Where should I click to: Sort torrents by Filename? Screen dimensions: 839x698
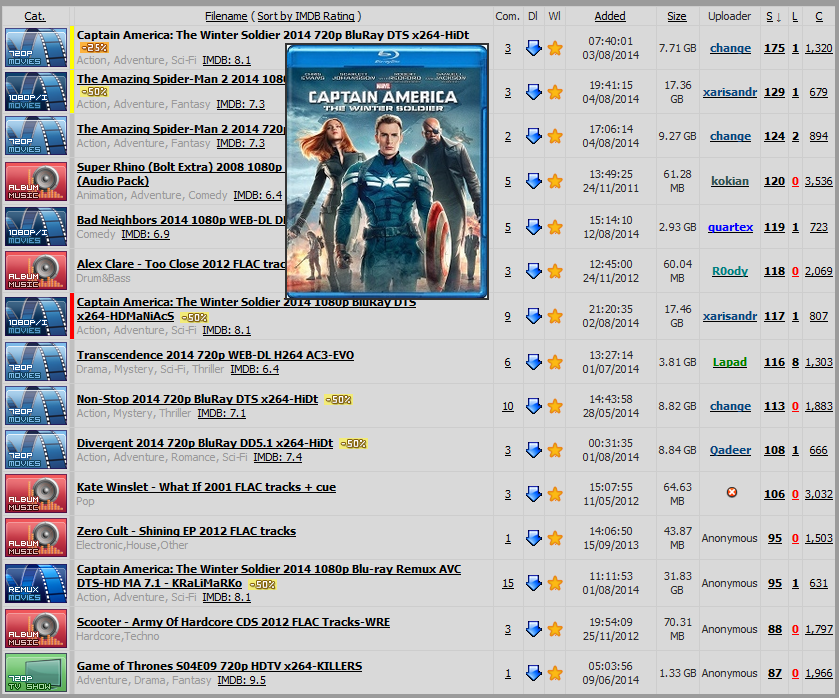(226, 16)
